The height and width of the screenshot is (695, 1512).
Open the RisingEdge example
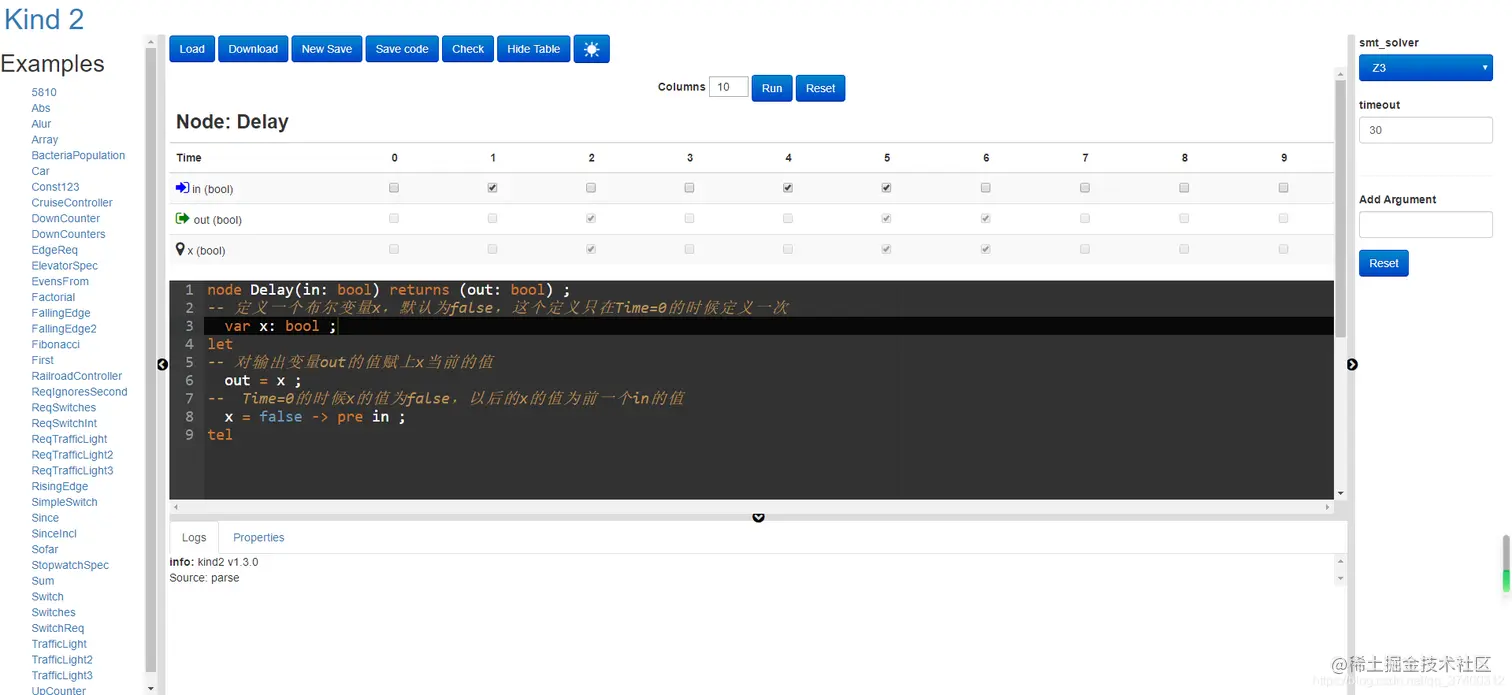point(60,486)
